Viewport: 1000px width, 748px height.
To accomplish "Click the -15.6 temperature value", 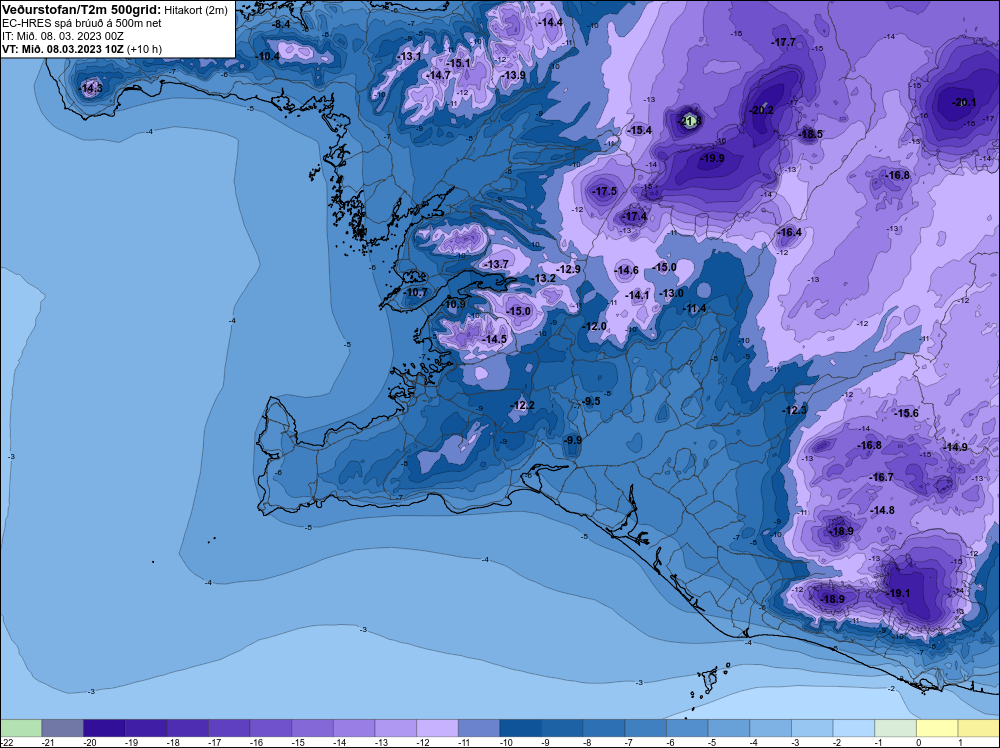I will coord(906,413).
